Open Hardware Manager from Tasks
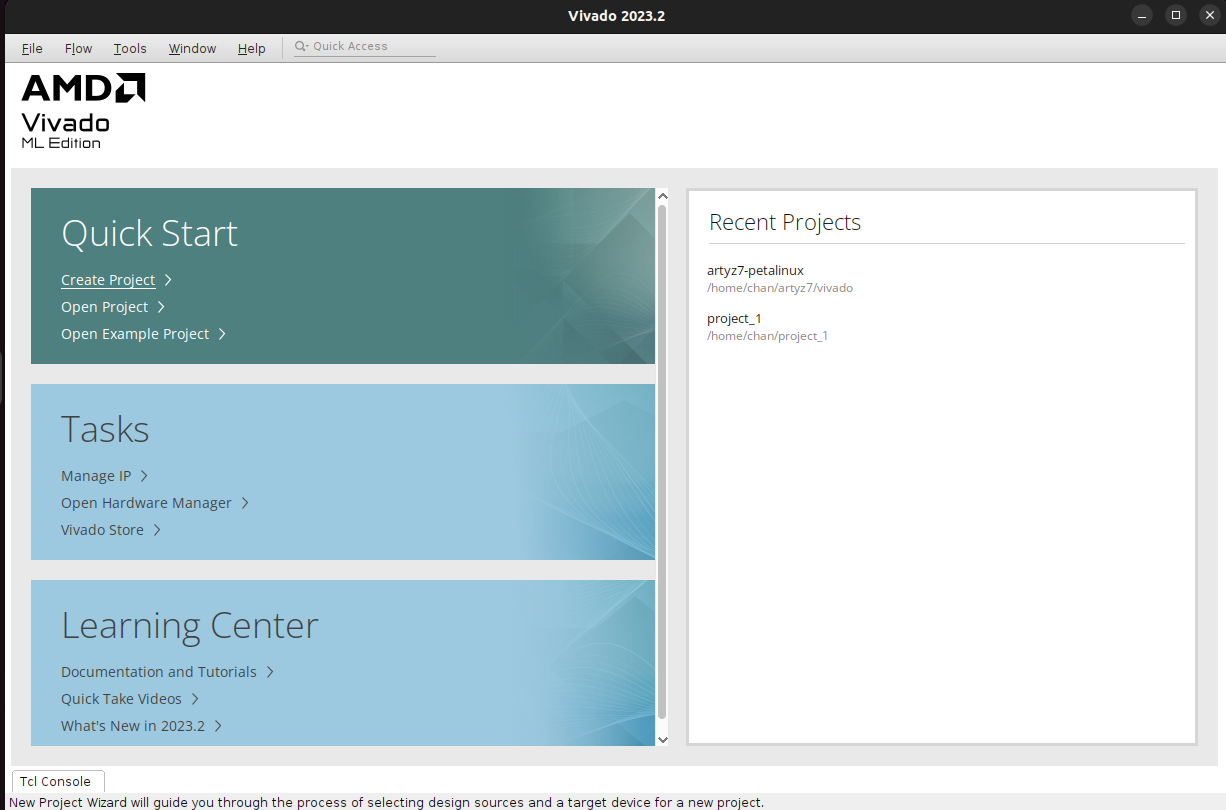The image size is (1226, 810). click(146, 503)
